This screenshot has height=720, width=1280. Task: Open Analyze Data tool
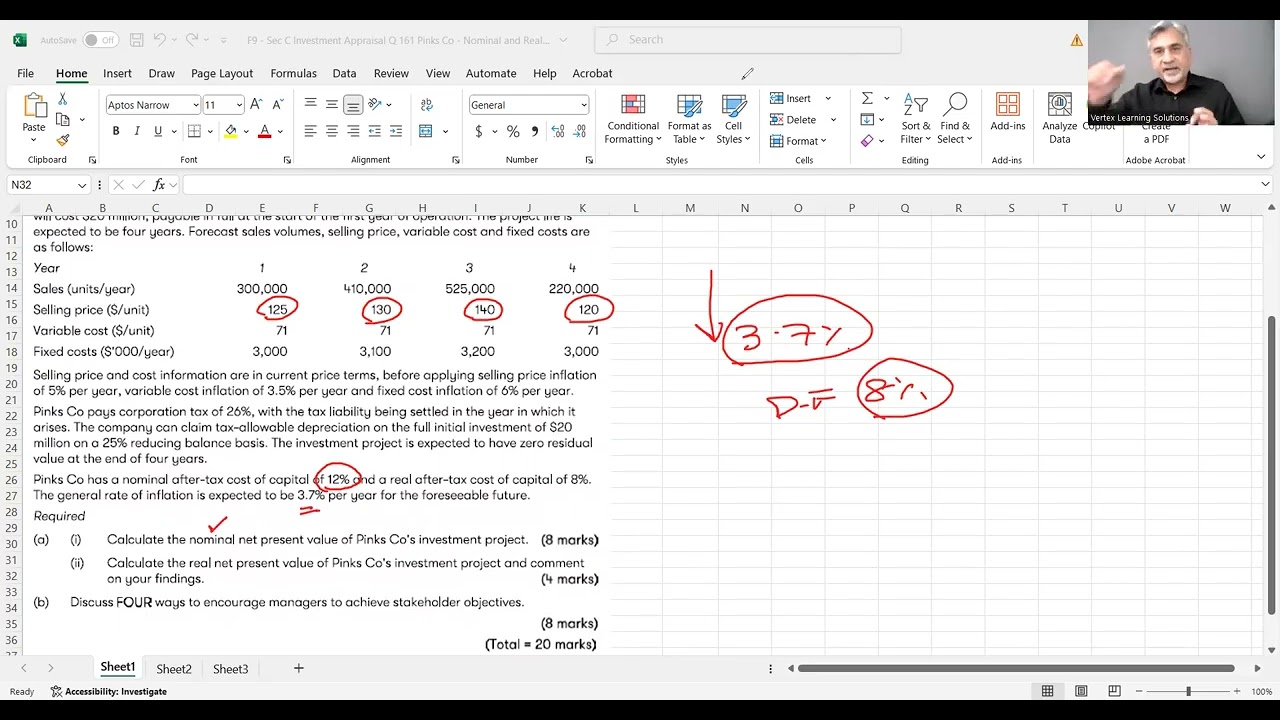click(1059, 118)
